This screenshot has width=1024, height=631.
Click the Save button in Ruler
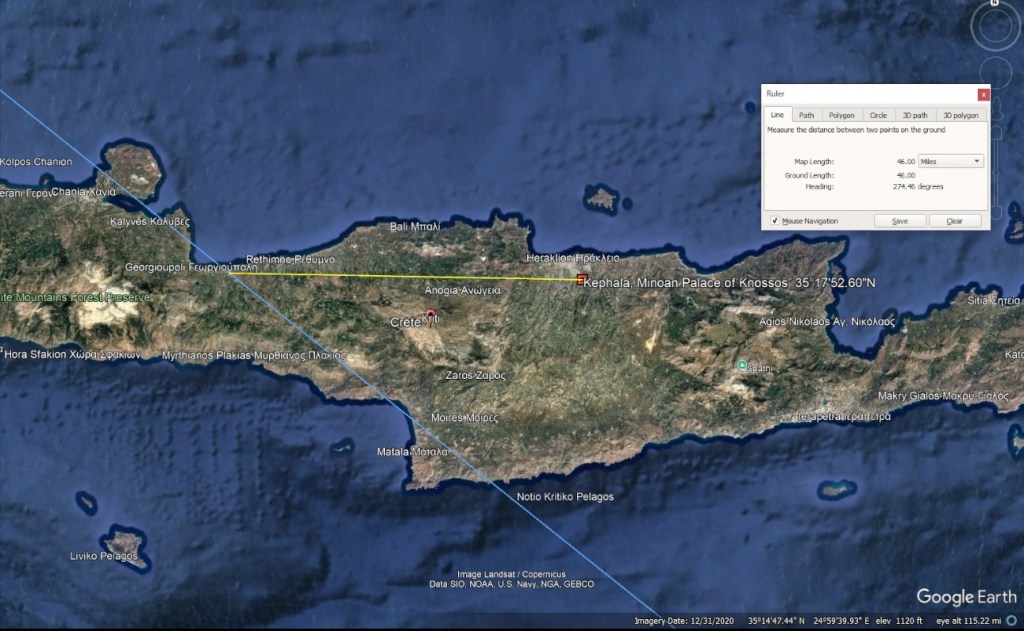coord(899,221)
